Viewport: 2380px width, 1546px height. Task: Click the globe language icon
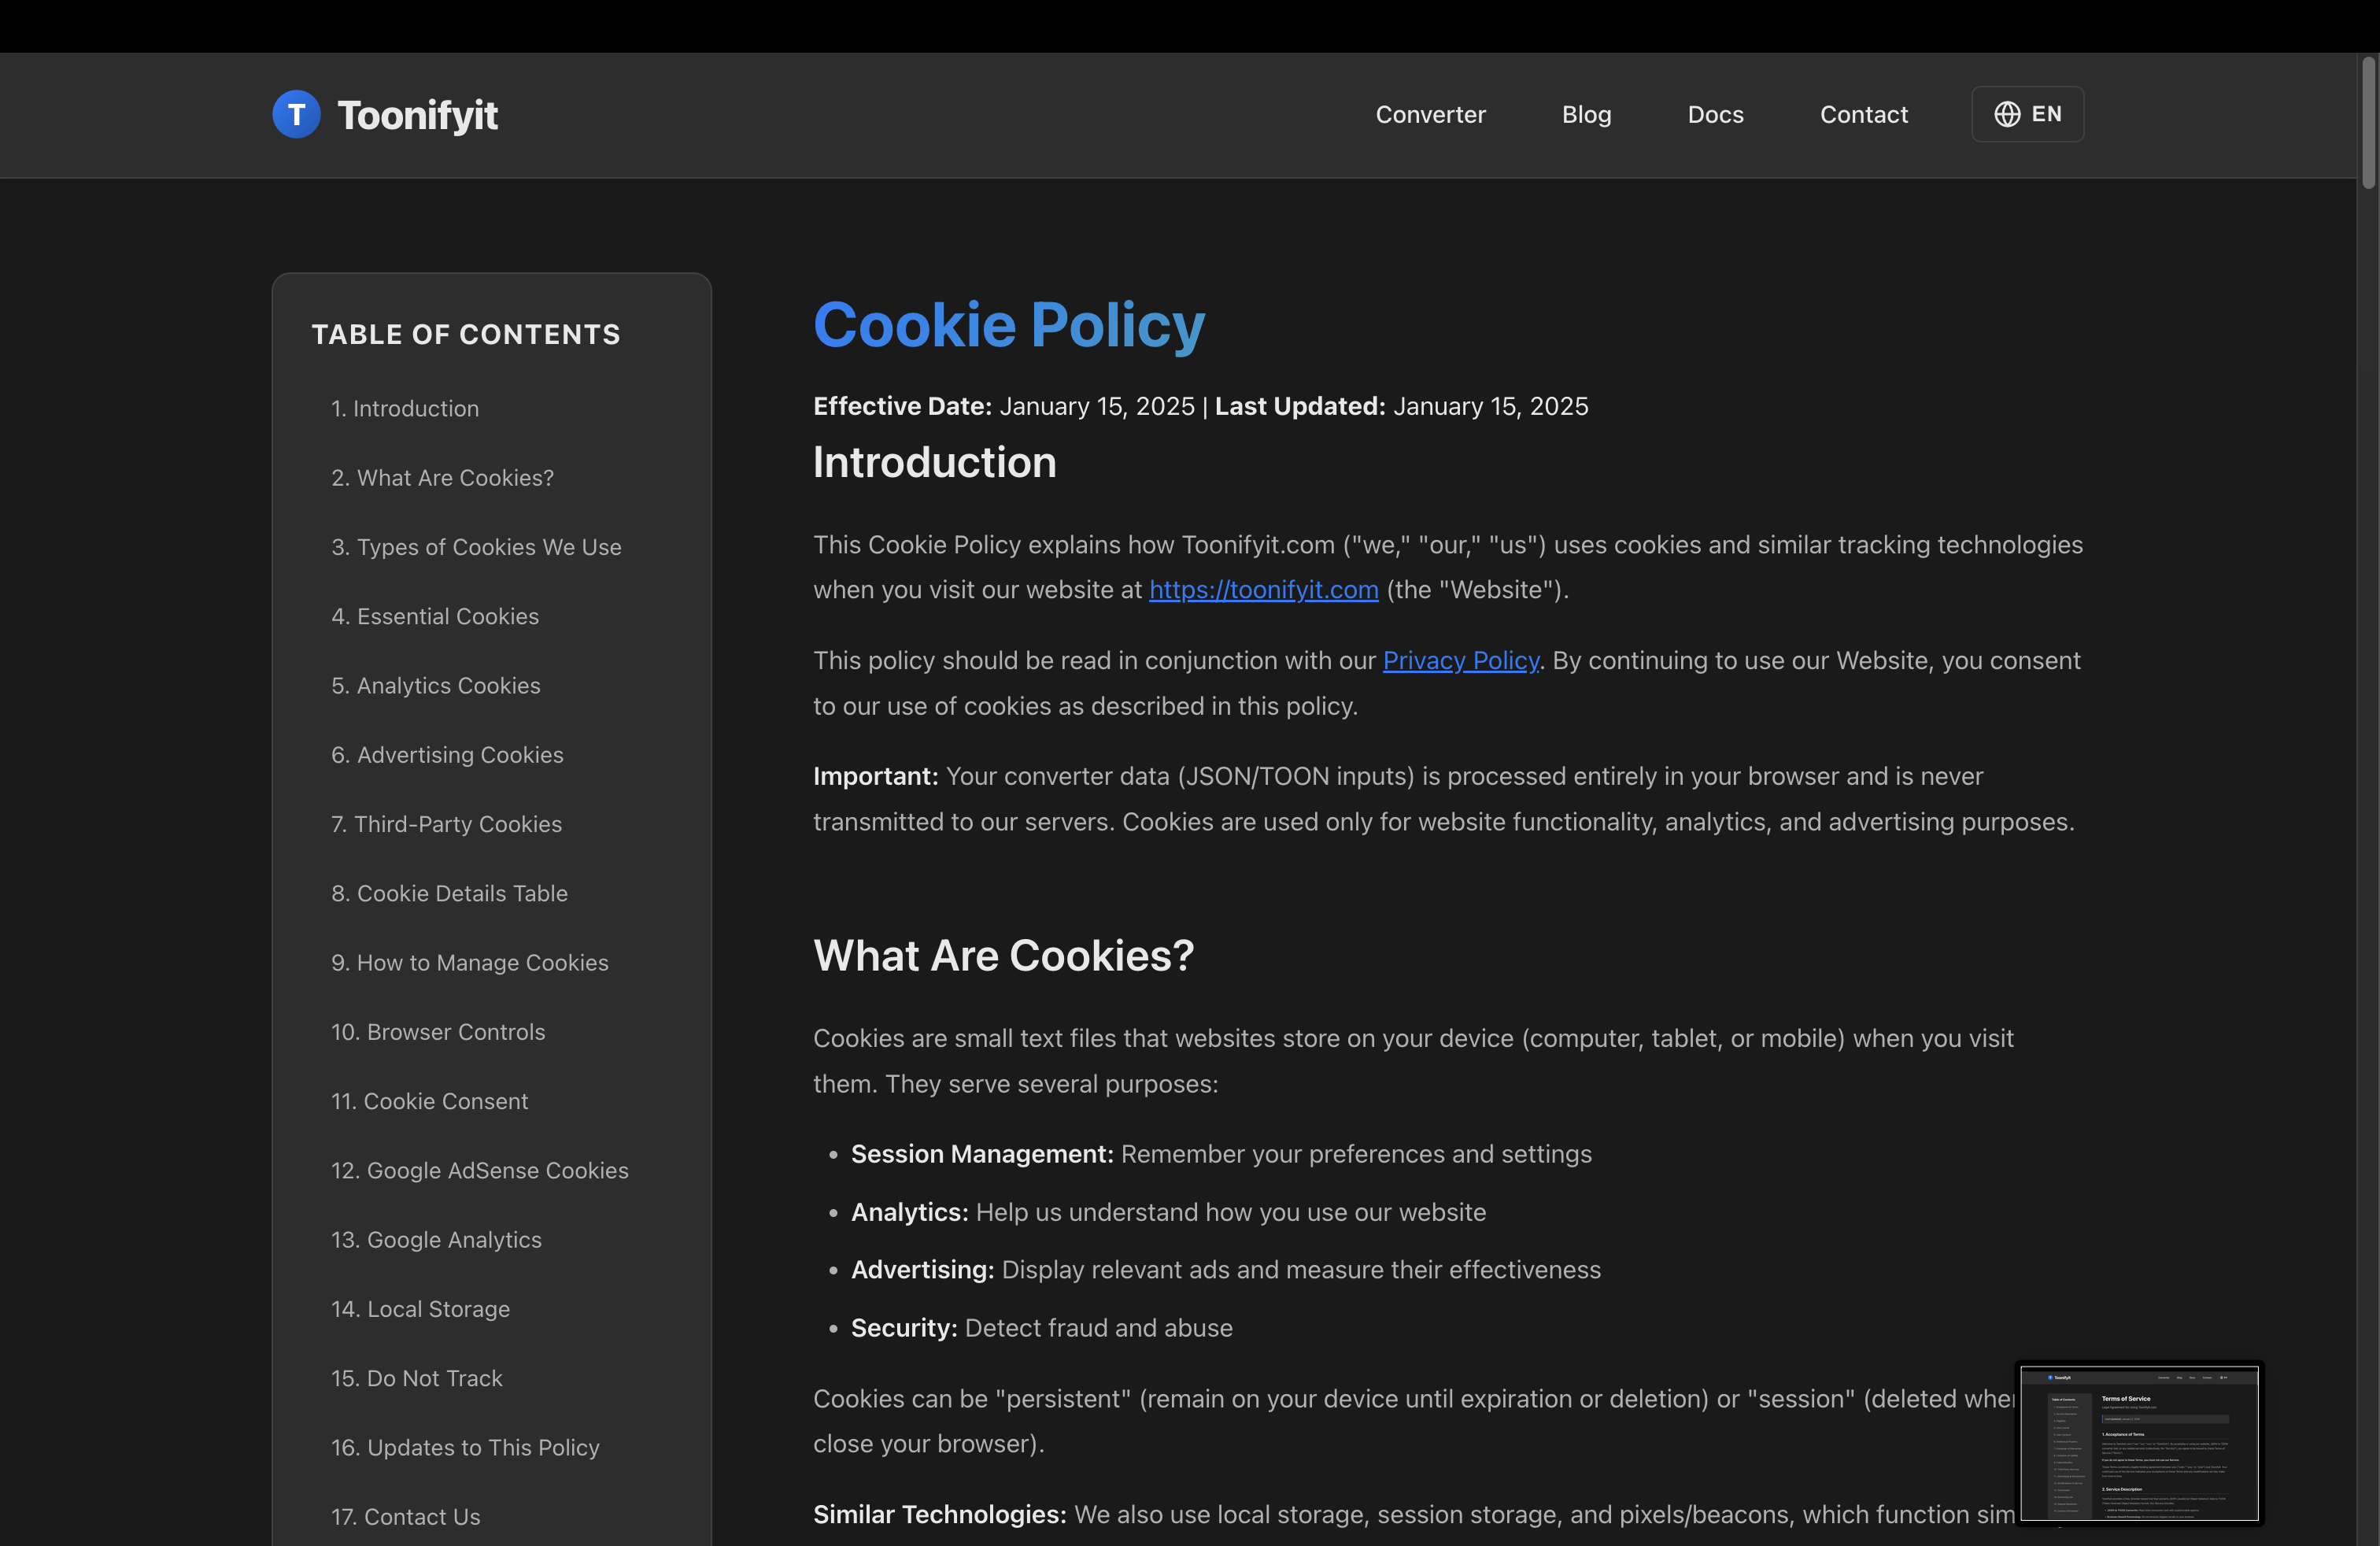click(2009, 114)
